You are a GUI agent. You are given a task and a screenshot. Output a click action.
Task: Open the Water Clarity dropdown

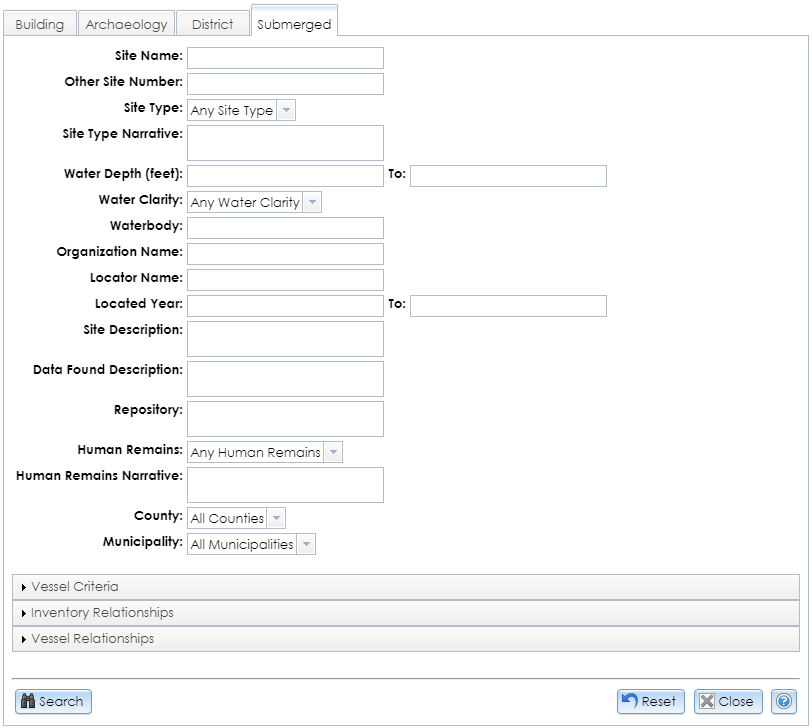[313, 202]
